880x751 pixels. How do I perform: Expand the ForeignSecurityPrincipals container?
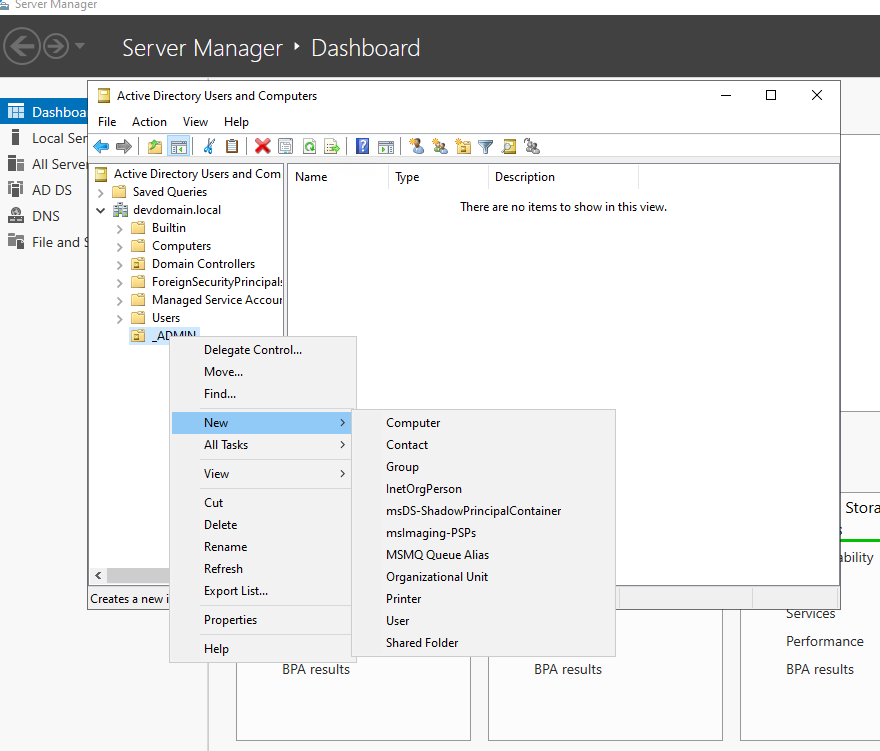(120, 283)
